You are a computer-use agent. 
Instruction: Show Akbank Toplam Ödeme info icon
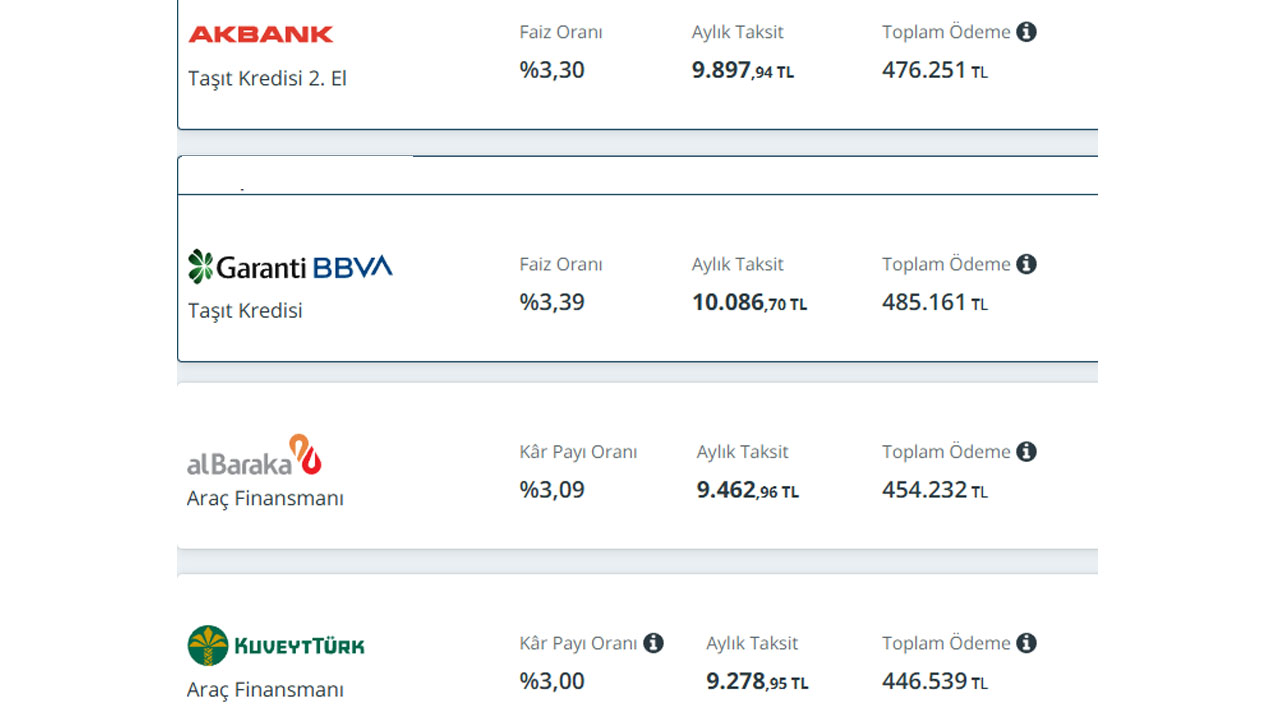click(x=1026, y=32)
